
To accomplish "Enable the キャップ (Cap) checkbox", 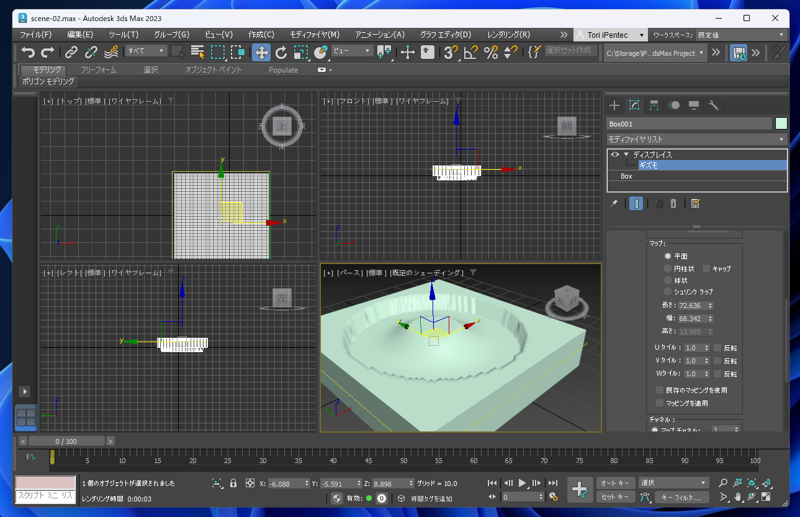I will point(706,268).
